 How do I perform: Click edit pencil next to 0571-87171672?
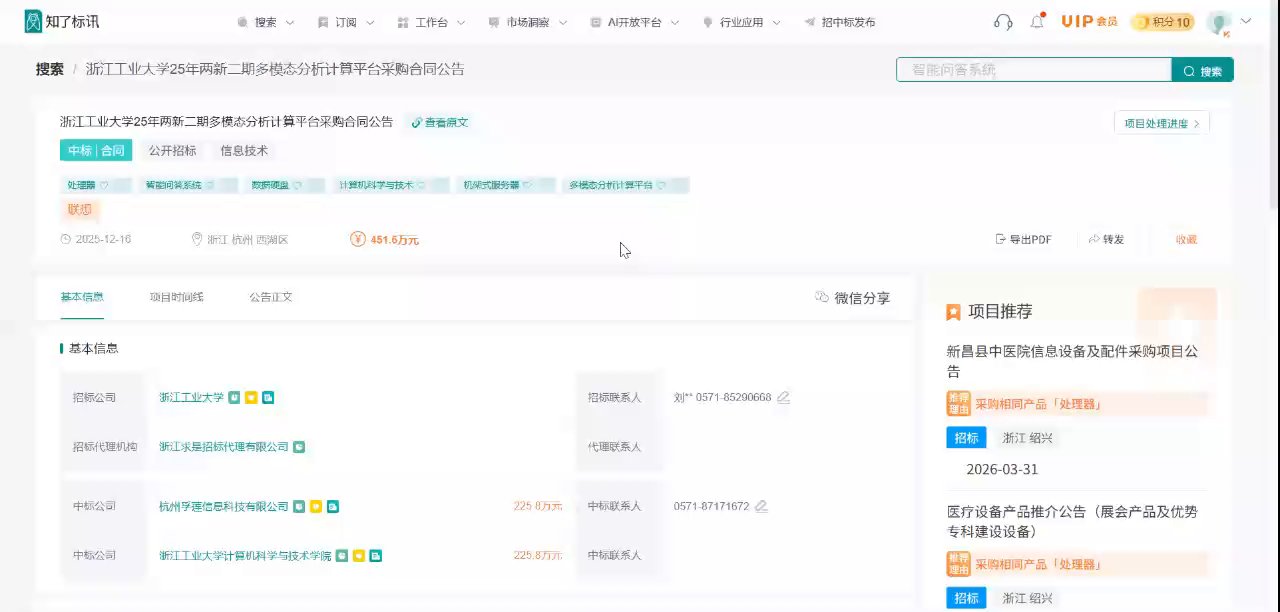pyautogui.click(x=762, y=506)
